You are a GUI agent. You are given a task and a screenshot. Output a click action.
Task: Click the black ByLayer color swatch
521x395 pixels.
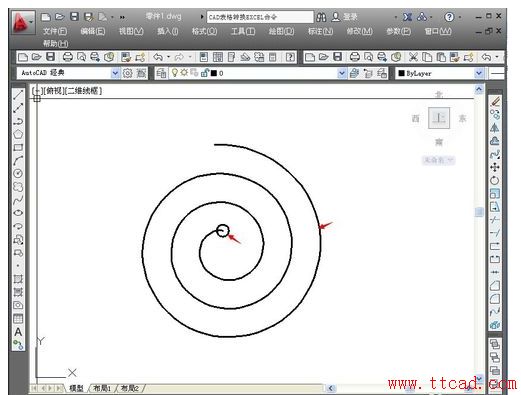click(401, 73)
